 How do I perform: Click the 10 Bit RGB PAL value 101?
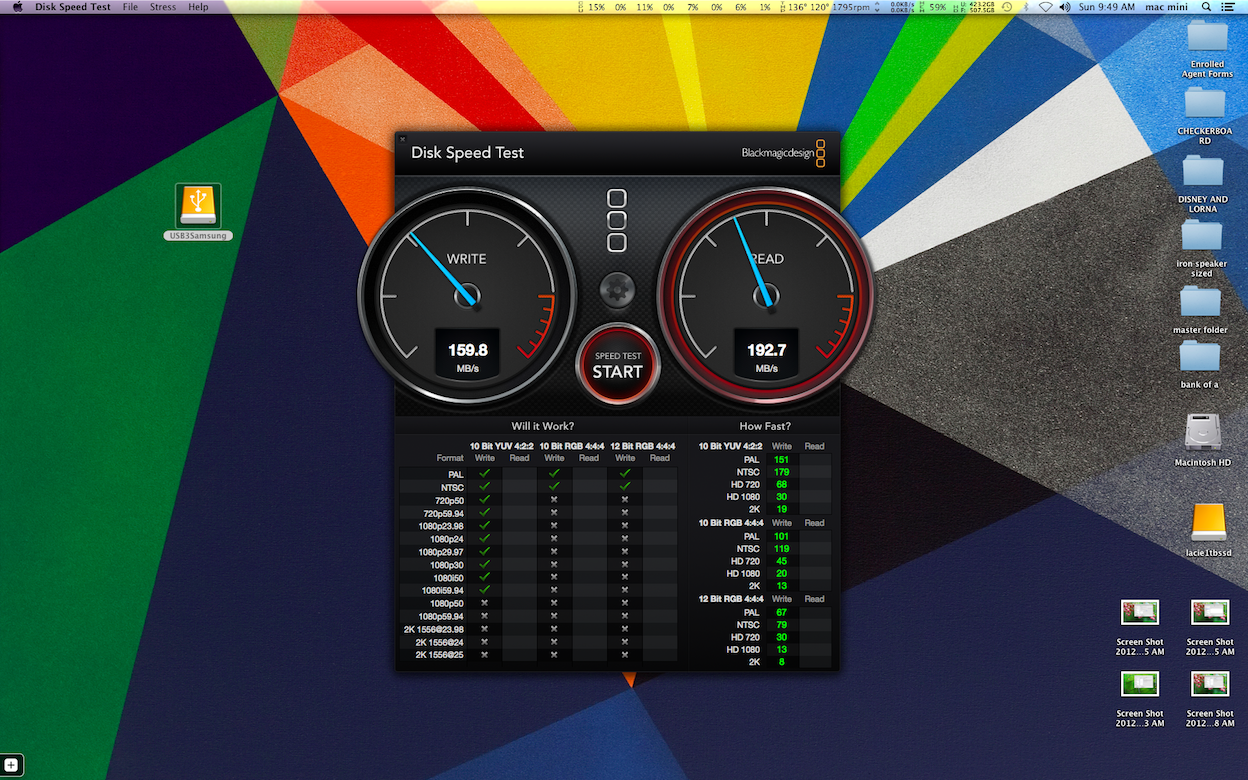pos(782,536)
